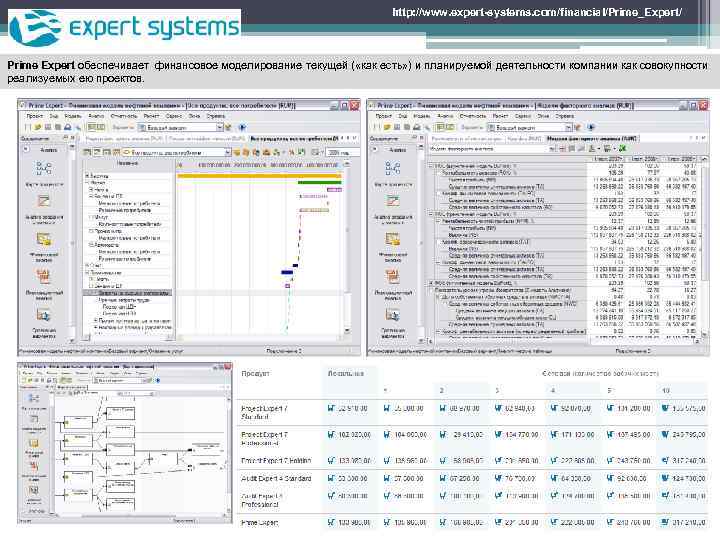Click the open-folder toolbar icon in Gantt window
This screenshot has width=720, height=540.
38,127
